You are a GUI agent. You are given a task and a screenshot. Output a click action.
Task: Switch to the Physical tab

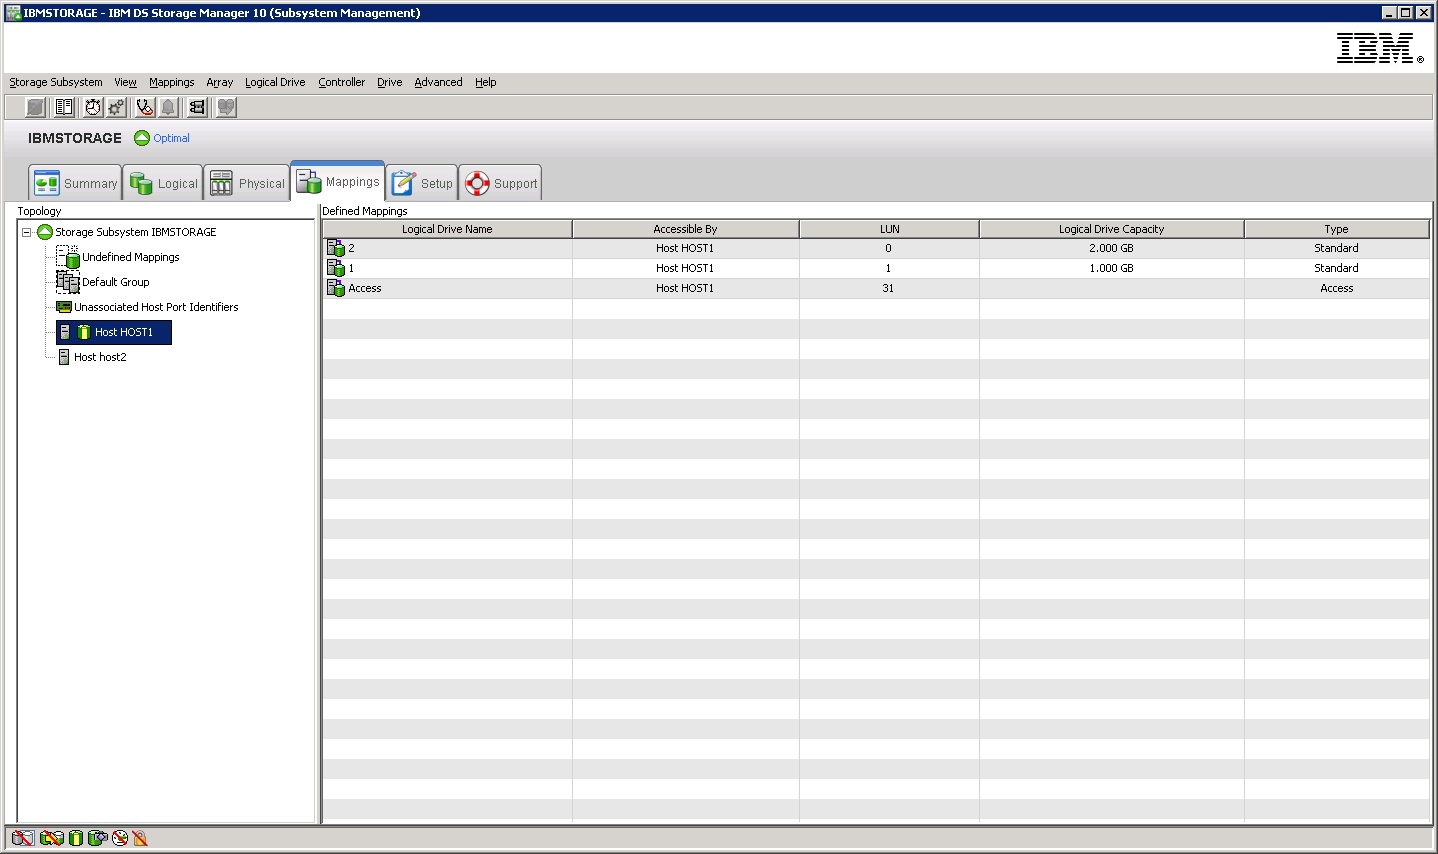click(248, 183)
